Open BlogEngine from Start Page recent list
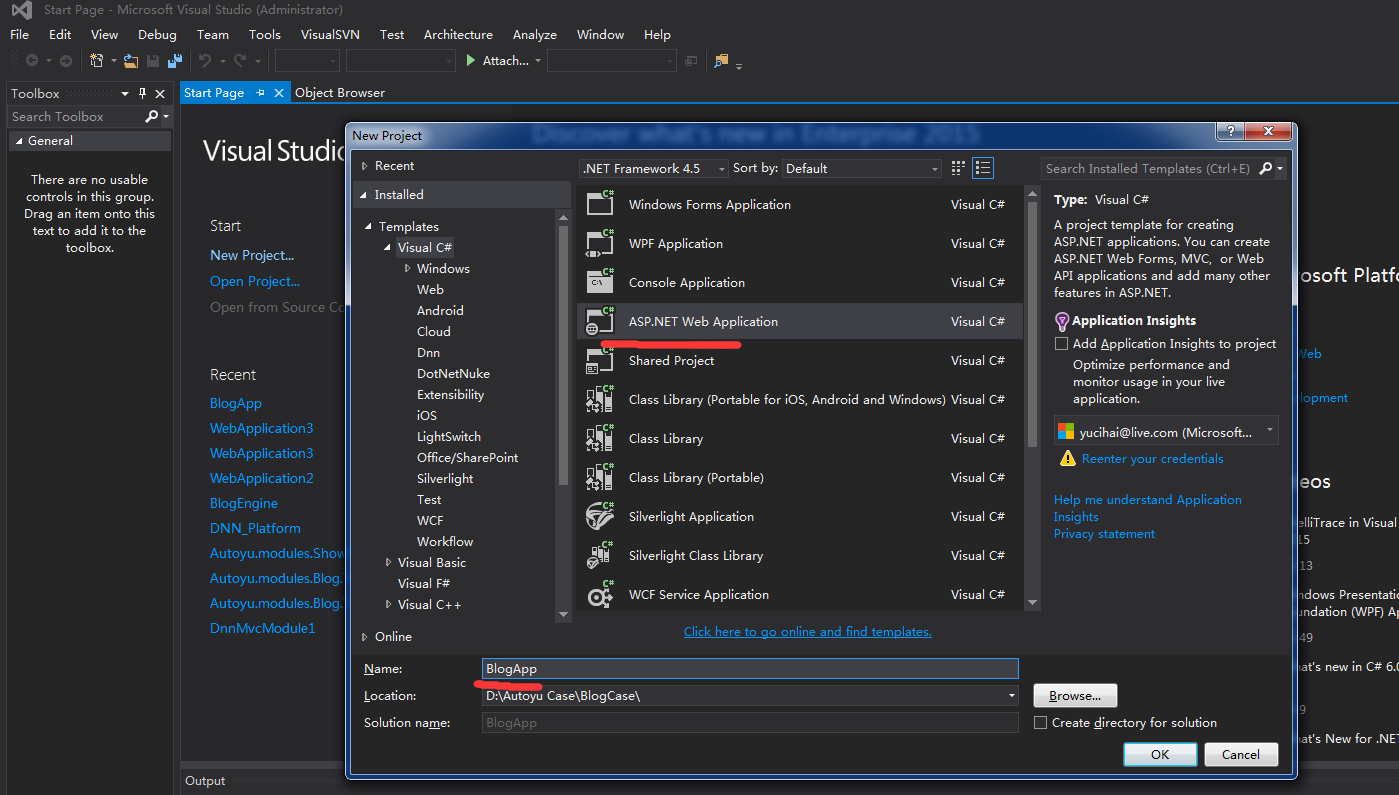1399x795 pixels. click(244, 503)
